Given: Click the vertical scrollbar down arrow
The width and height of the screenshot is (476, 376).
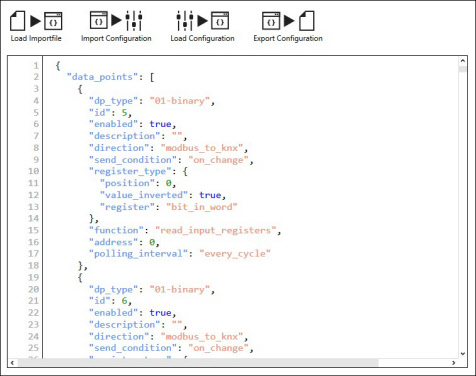Looking at the screenshot, I should click(x=462, y=354).
